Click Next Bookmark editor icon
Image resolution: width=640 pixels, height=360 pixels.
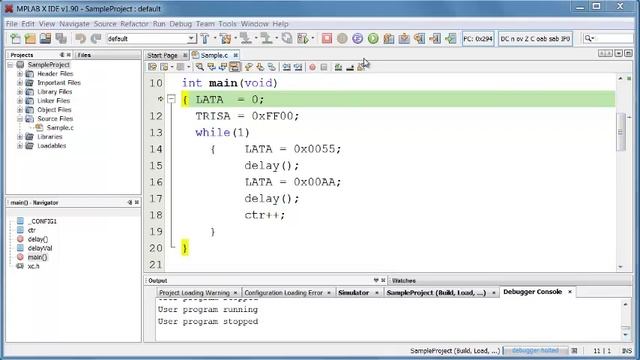pos(260,67)
